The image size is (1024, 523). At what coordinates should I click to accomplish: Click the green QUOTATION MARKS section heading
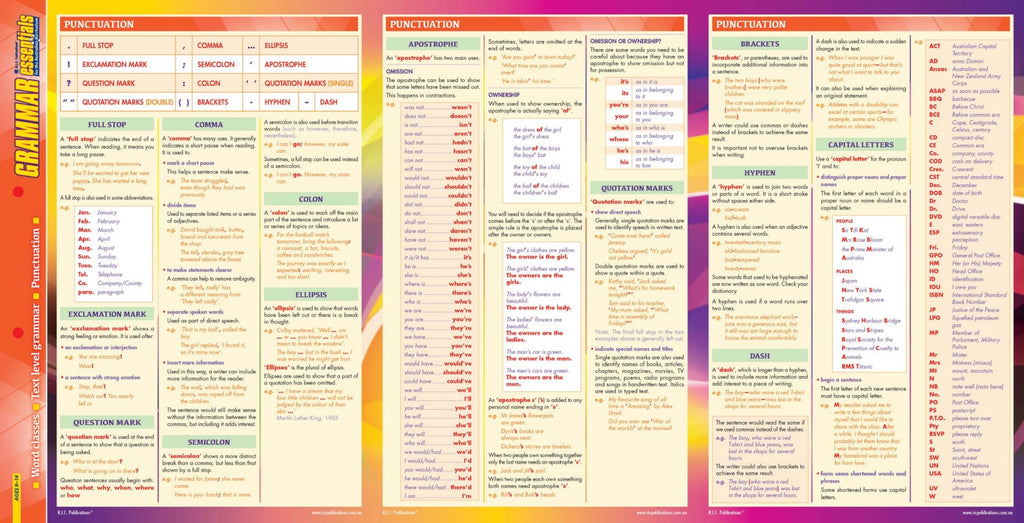(x=637, y=188)
